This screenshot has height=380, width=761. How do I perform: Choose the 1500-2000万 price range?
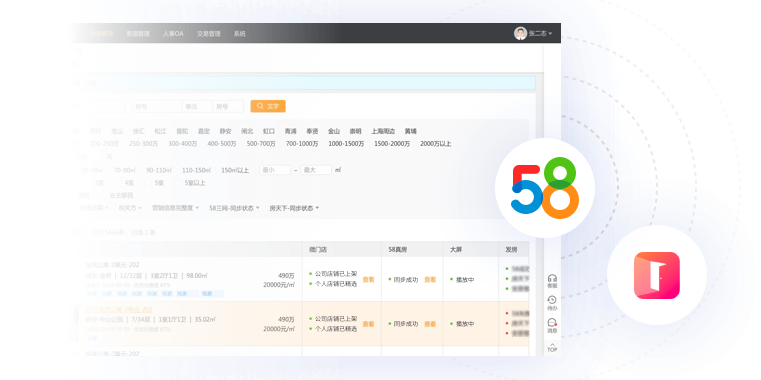pos(392,144)
